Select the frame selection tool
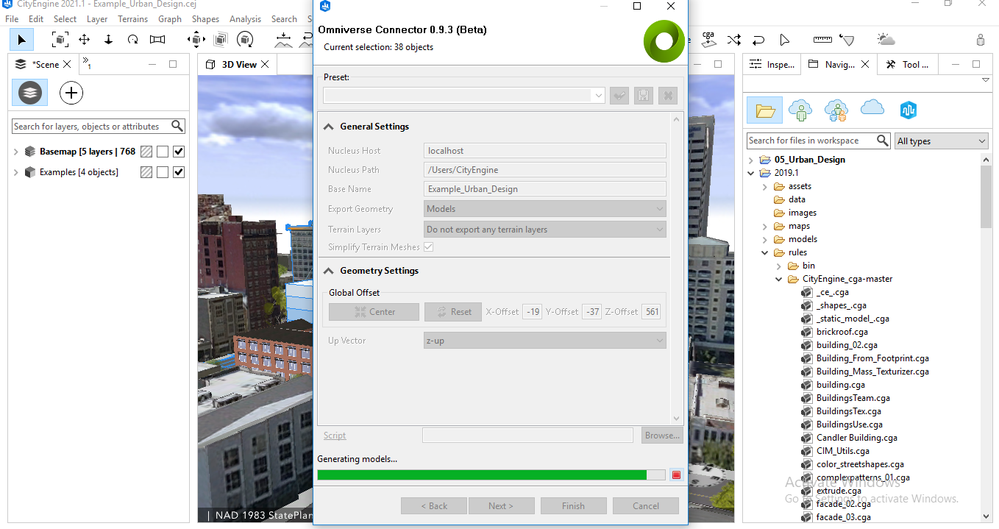 60,40
